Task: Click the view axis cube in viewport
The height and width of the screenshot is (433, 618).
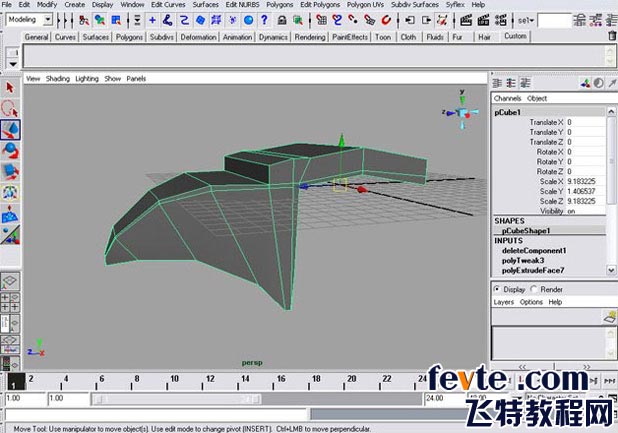Action: (x=462, y=113)
